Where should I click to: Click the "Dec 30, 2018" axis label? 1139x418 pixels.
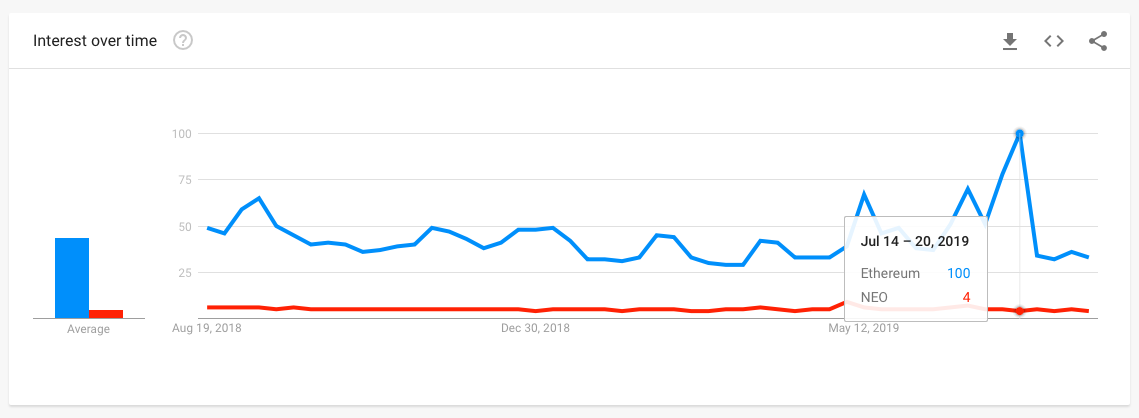(535, 327)
